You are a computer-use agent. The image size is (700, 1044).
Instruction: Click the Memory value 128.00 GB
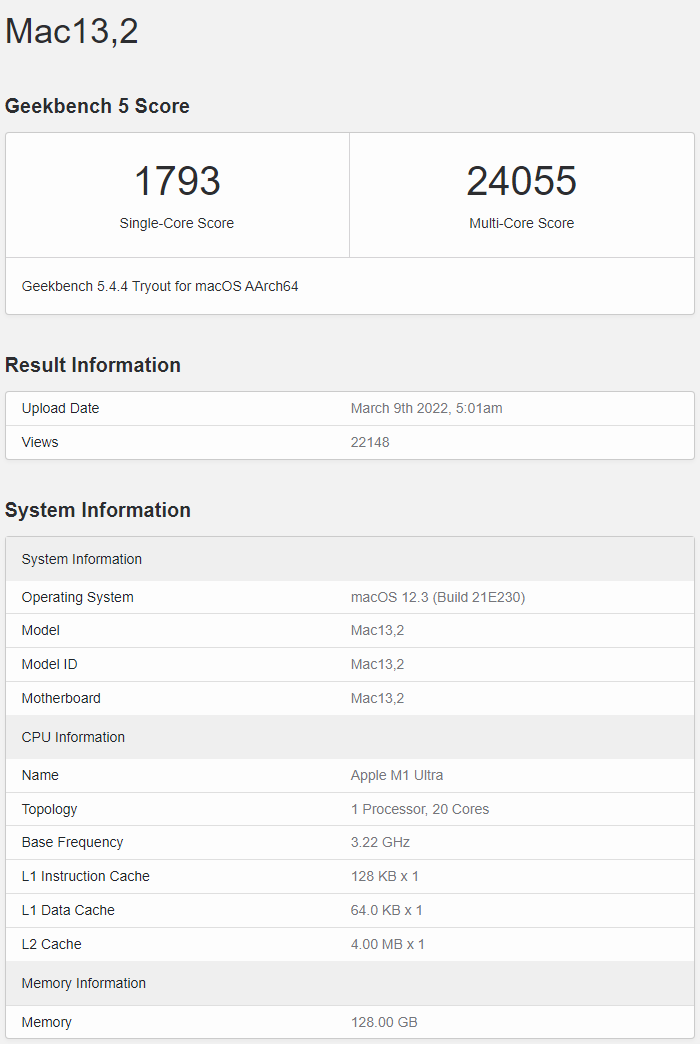(x=384, y=1022)
